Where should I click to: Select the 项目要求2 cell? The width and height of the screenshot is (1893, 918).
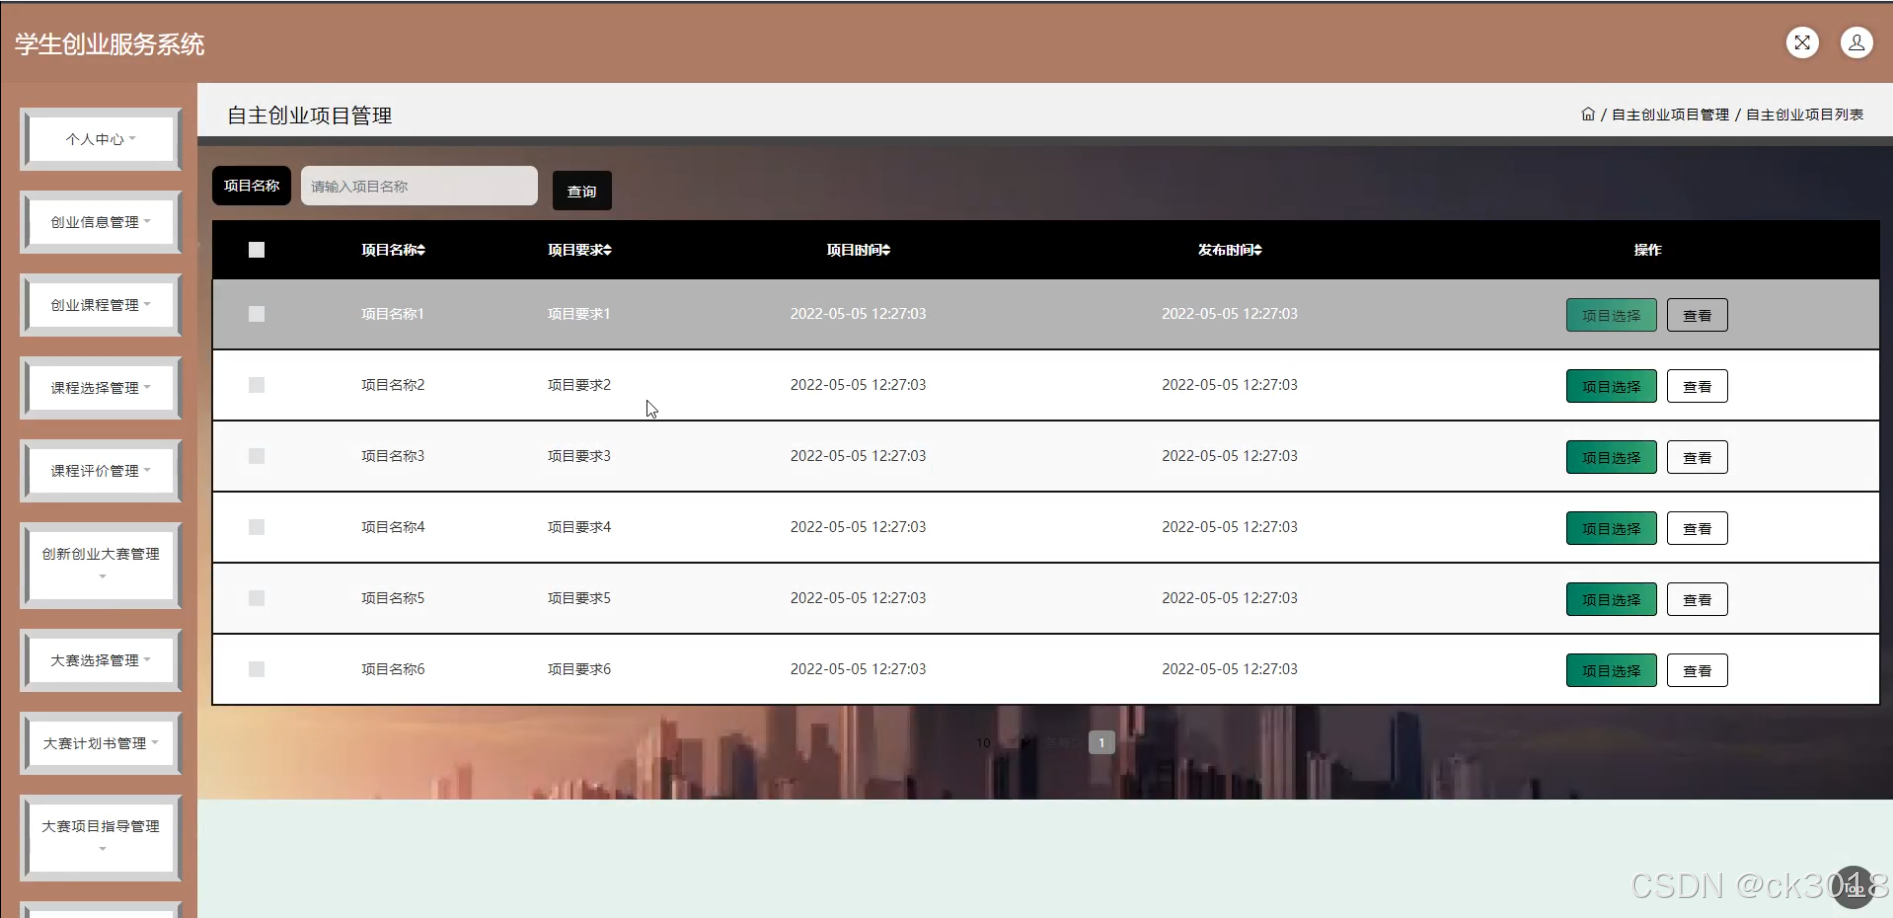(x=579, y=385)
